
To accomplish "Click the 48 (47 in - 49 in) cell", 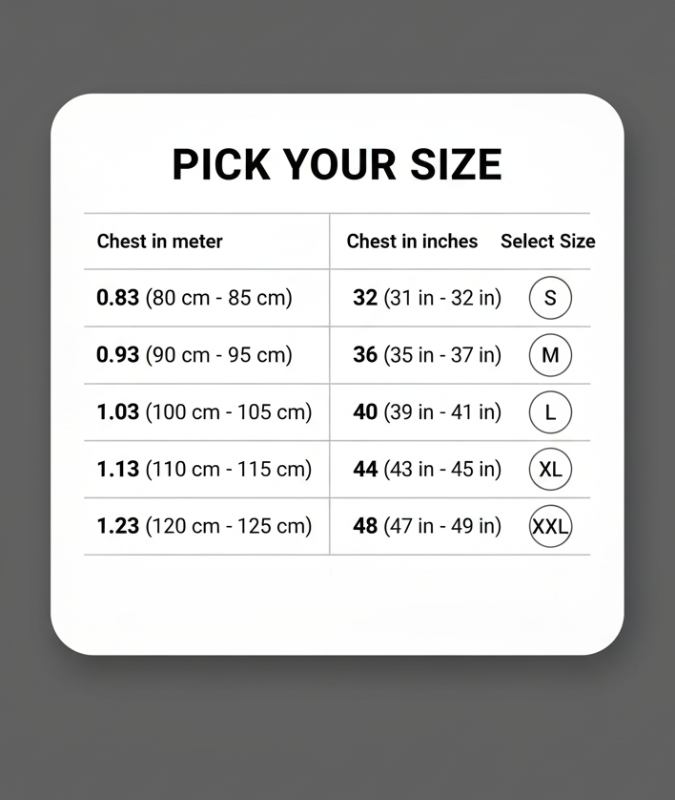I will point(427,526).
